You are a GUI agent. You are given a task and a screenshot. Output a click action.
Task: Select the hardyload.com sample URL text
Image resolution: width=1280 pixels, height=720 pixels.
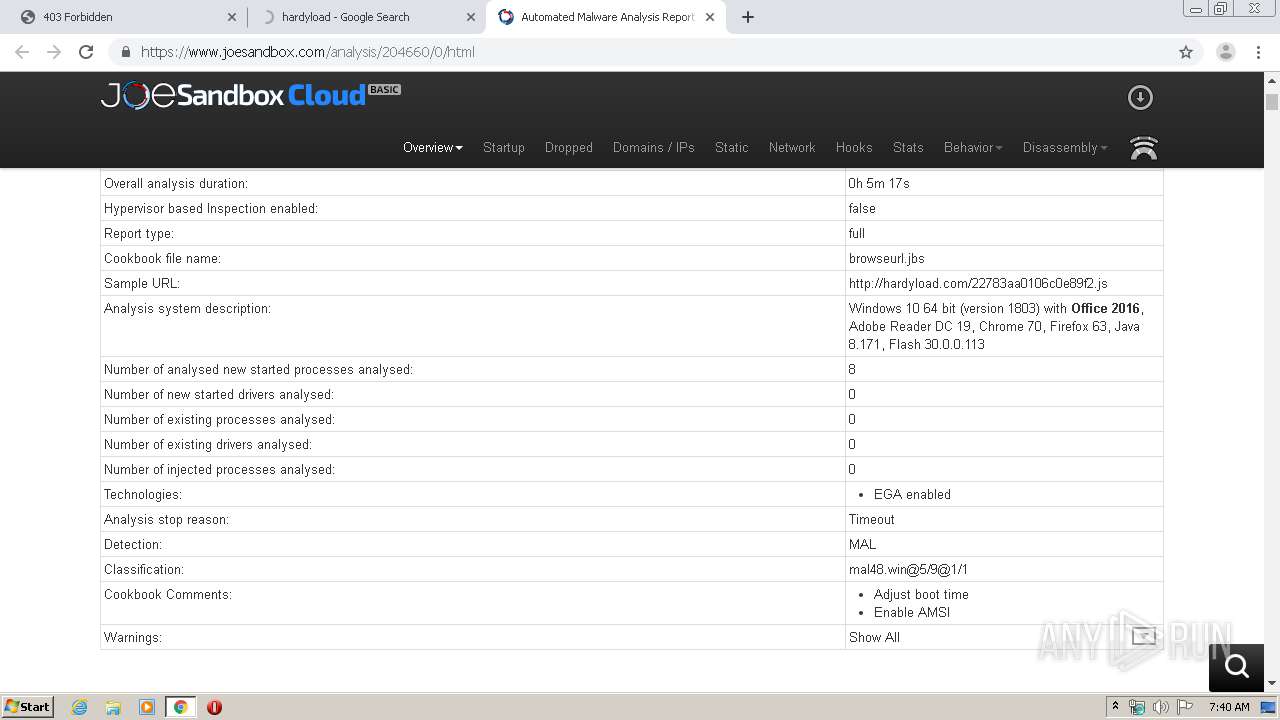(978, 283)
